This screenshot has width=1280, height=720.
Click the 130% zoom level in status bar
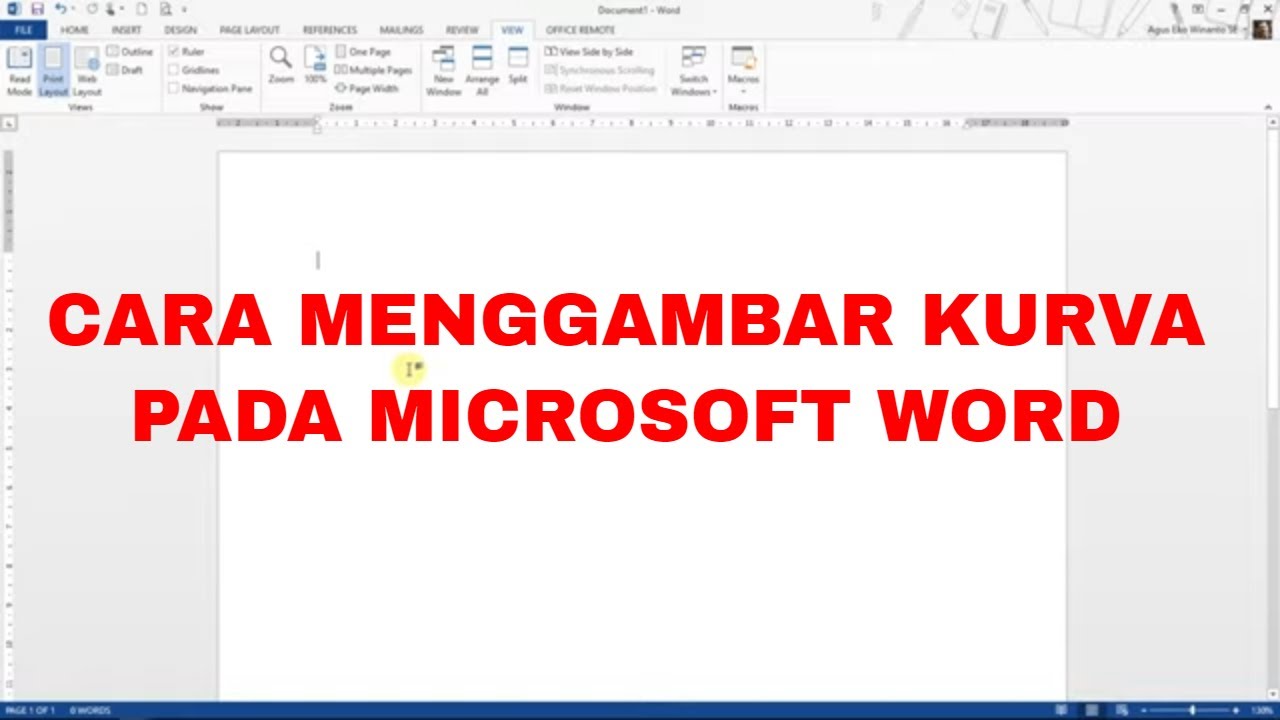coord(1263,710)
